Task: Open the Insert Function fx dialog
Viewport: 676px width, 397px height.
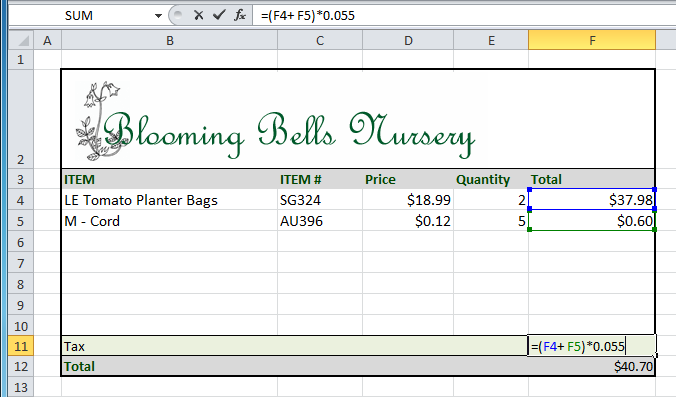Action: (240, 16)
